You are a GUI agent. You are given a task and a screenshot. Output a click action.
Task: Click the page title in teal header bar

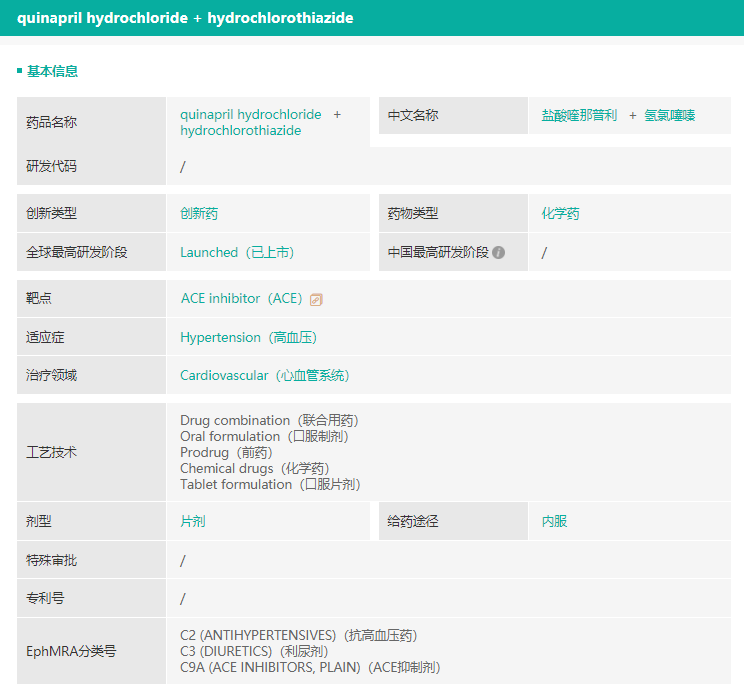click(x=185, y=18)
